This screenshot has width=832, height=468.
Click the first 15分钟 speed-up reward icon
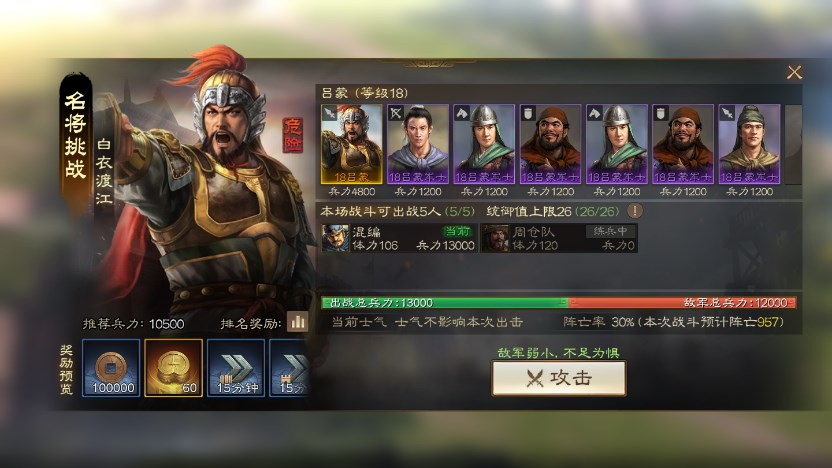[236, 368]
